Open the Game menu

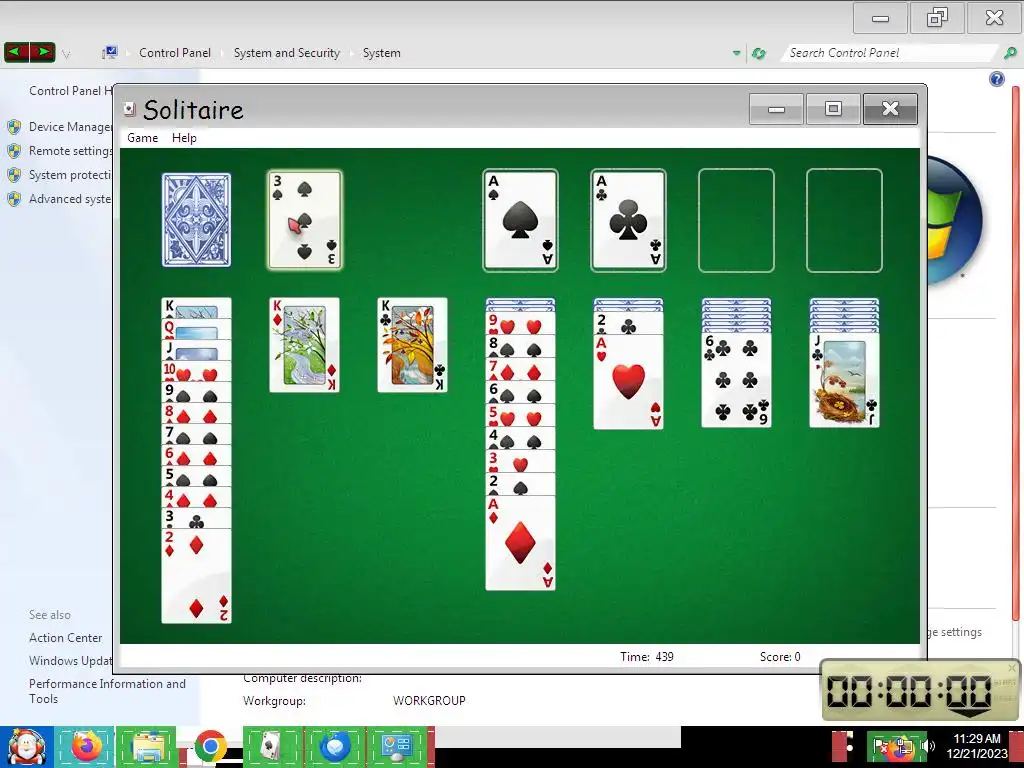[142, 138]
